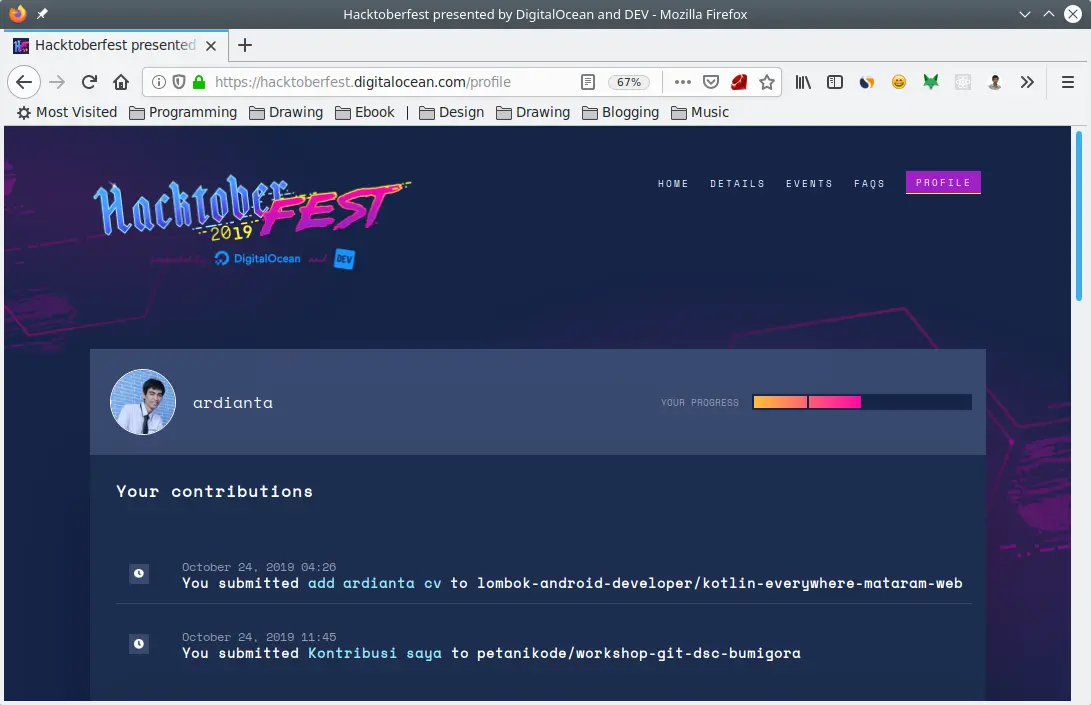Bookmark this page with the star icon
Viewport: 1091px width, 705px height.
click(x=767, y=82)
